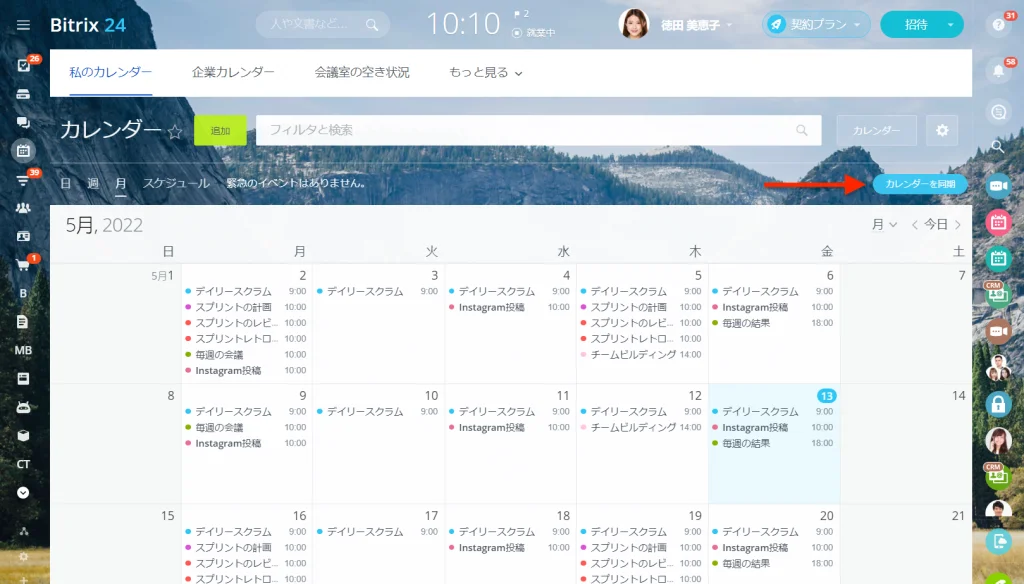Select today's date 13 badge
Screen dimensions: 1024x584
[826, 396]
